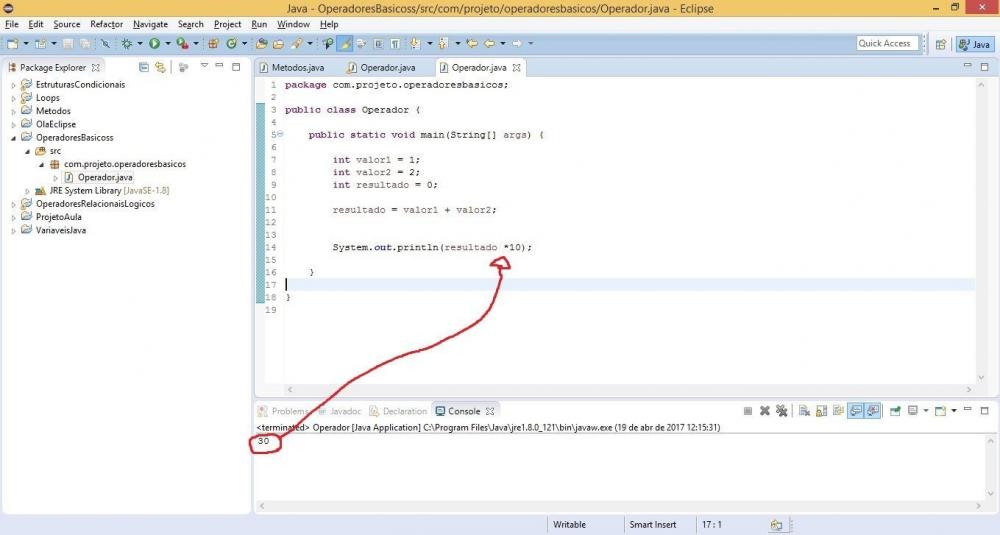The image size is (1000, 535).
Task: Click Pin Console icon
Action: (x=895, y=411)
